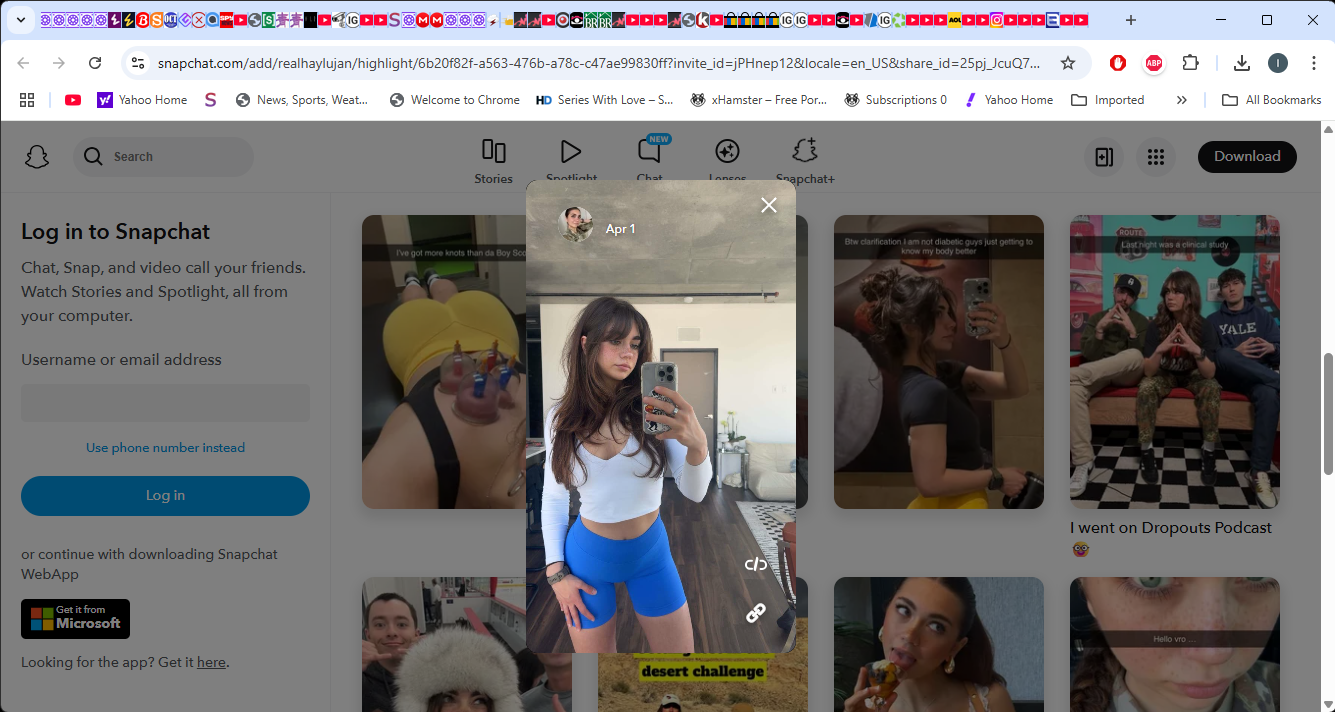Toggle the Snapchat side panel icon
Viewport: 1335px width, 712px height.
[x=1104, y=157]
